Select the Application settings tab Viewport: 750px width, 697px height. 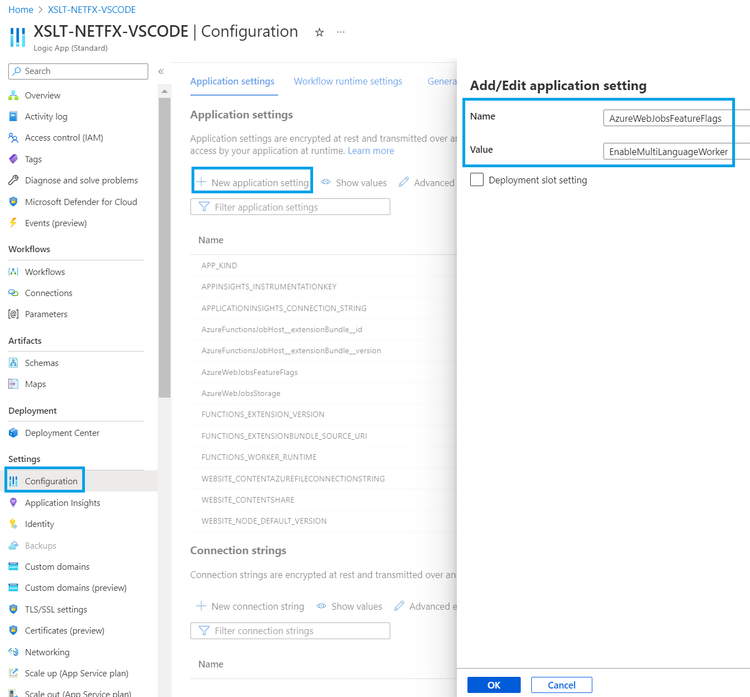click(x=232, y=81)
